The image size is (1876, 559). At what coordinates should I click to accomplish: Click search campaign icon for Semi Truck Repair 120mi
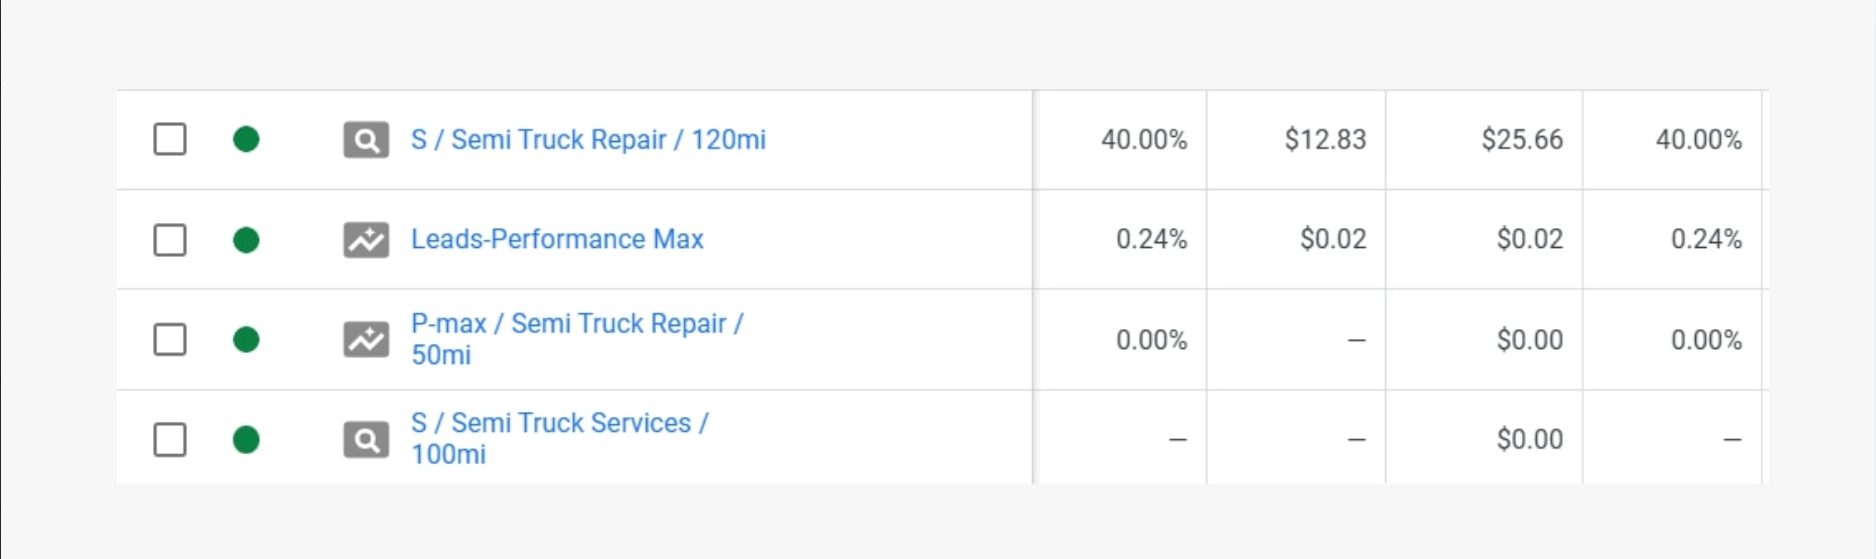pos(366,140)
